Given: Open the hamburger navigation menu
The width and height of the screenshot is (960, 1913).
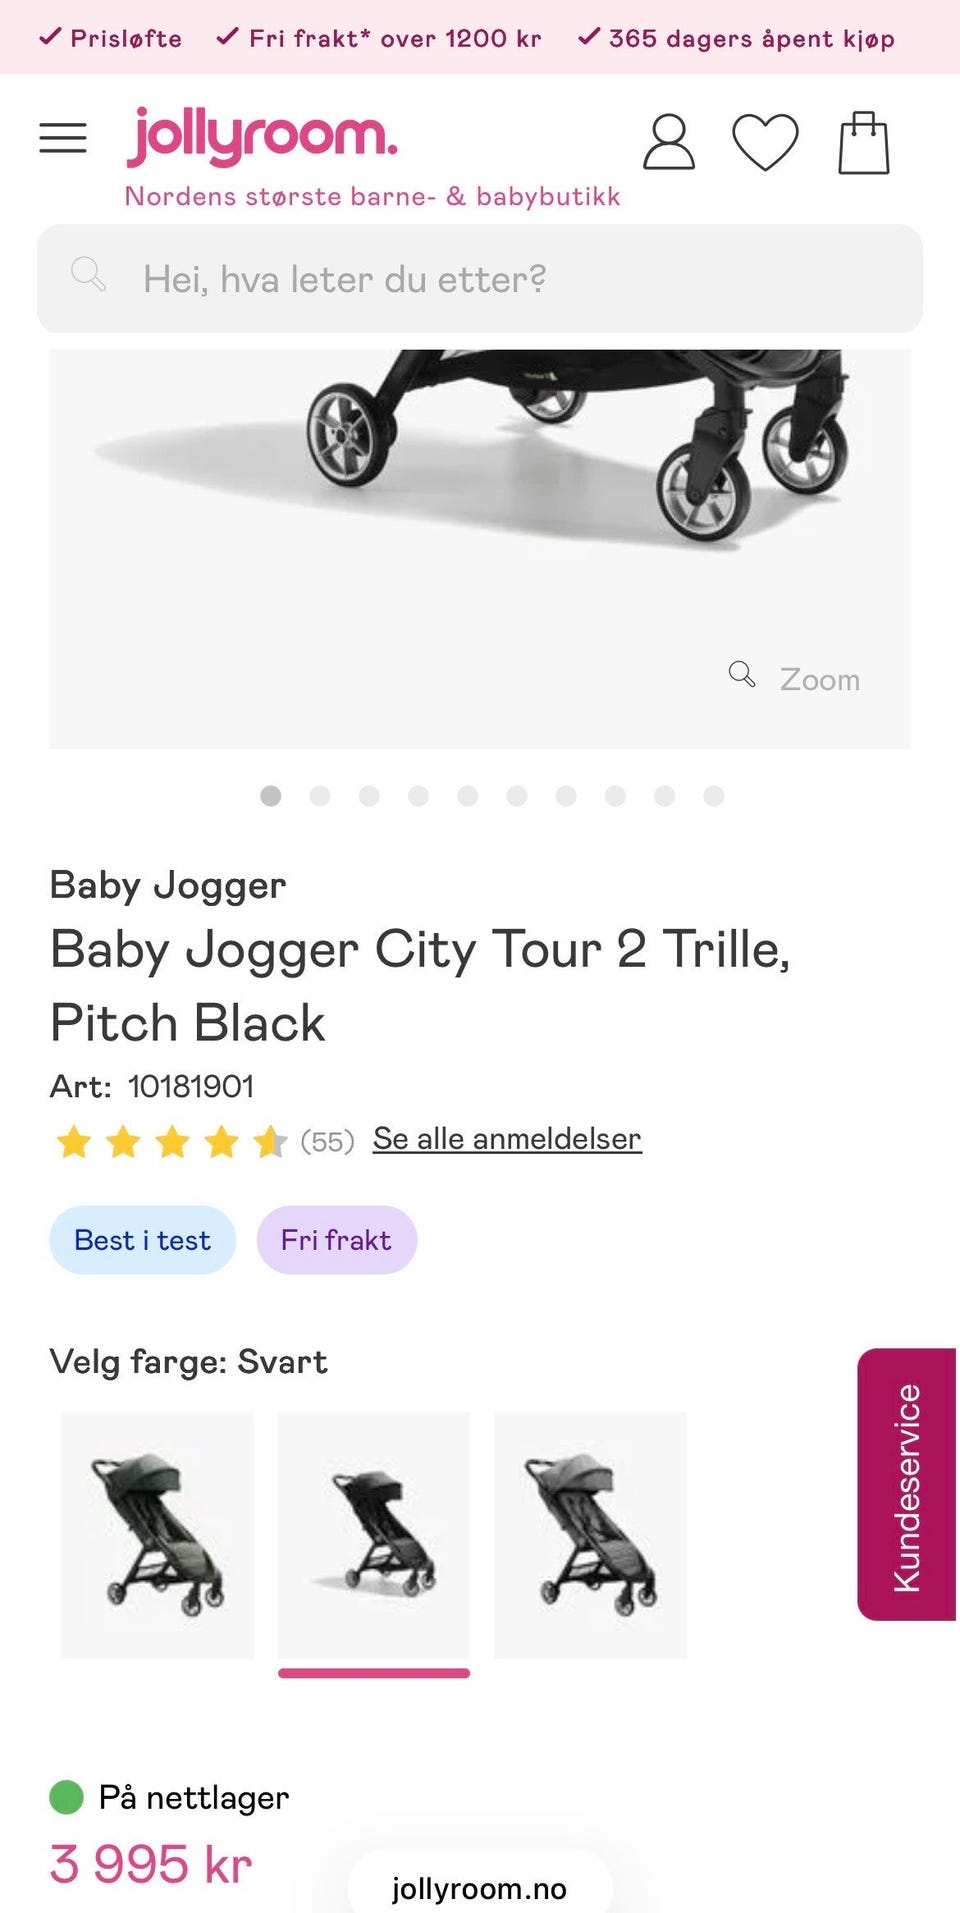Looking at the screenshot, I should (63, 138).
